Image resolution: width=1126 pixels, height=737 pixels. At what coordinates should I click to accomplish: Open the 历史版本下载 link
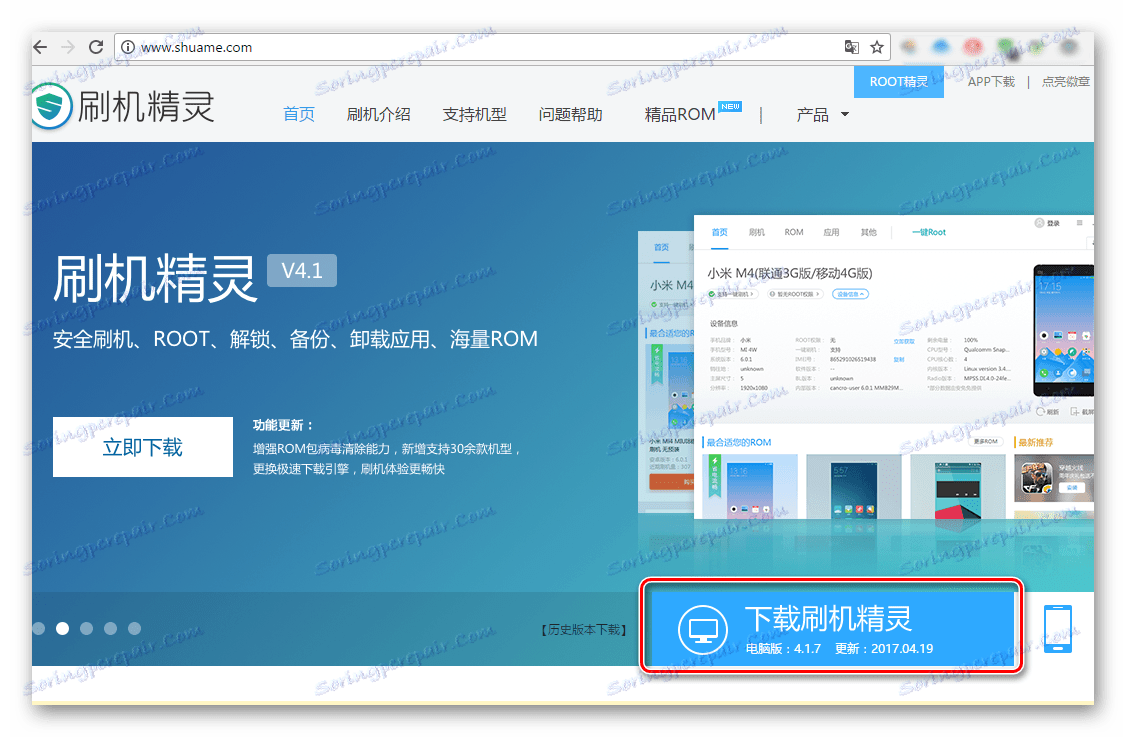(584, 629)
